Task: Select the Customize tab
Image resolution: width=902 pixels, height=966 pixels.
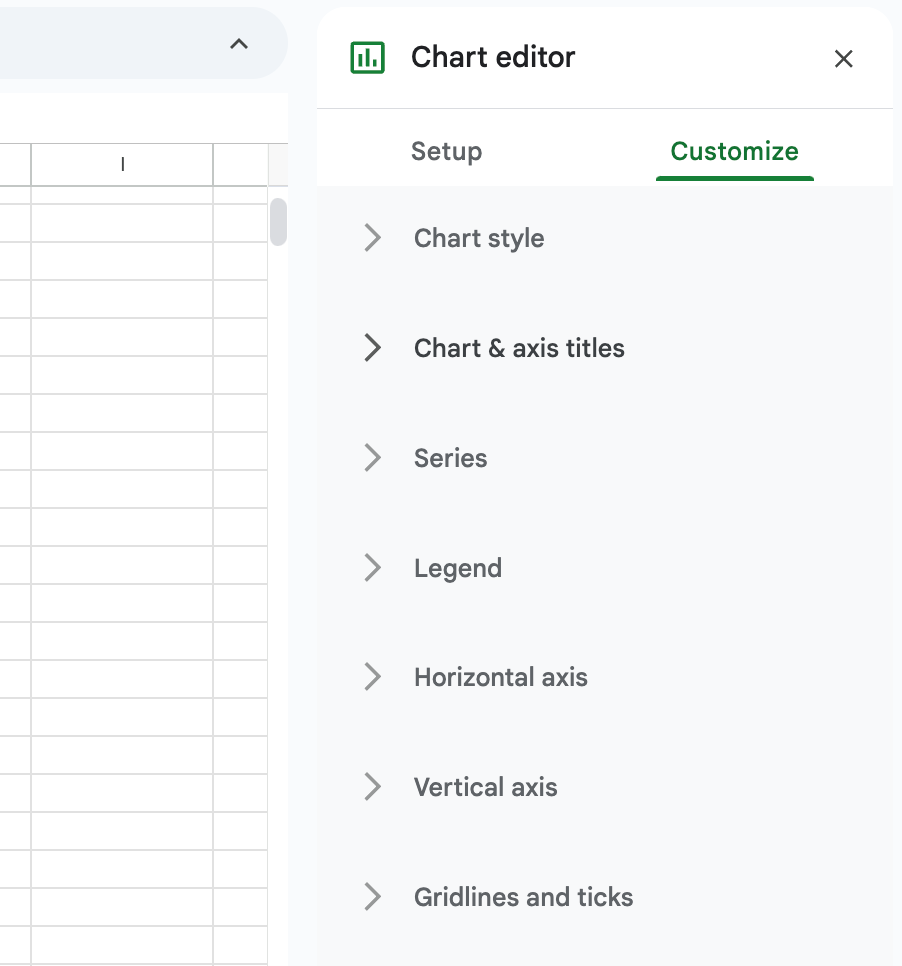Action: click(734, 152)
